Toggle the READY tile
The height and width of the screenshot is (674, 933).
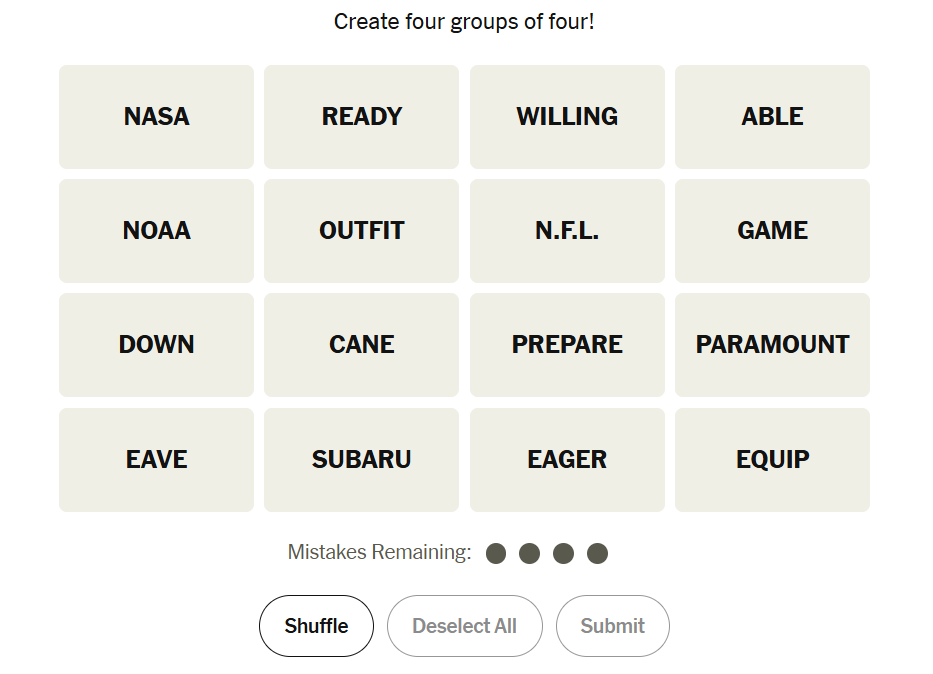point(361,116)
